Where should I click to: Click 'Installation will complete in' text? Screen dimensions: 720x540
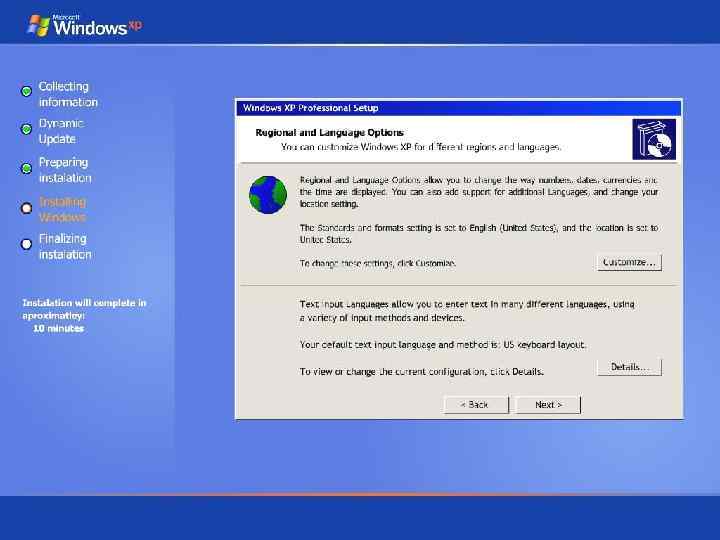pyautogui.click(x=84, y=303)
